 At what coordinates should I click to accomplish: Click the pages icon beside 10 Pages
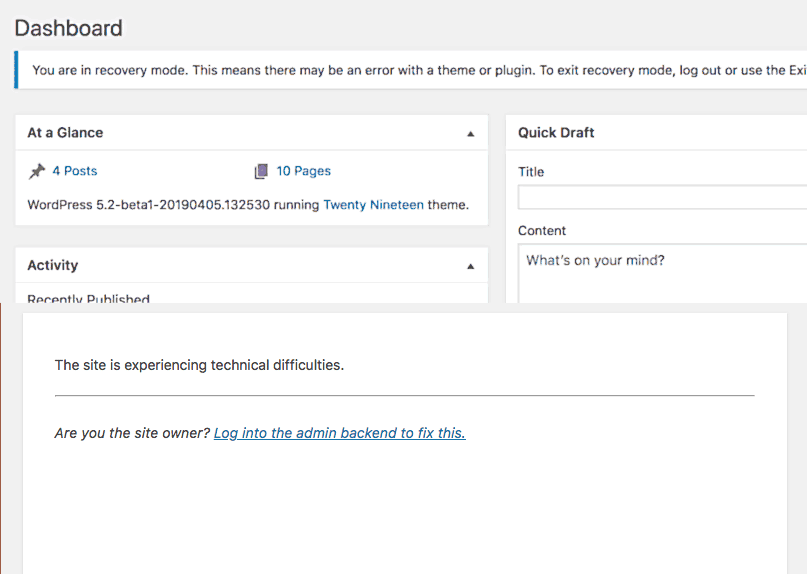(x=261, y=171)
